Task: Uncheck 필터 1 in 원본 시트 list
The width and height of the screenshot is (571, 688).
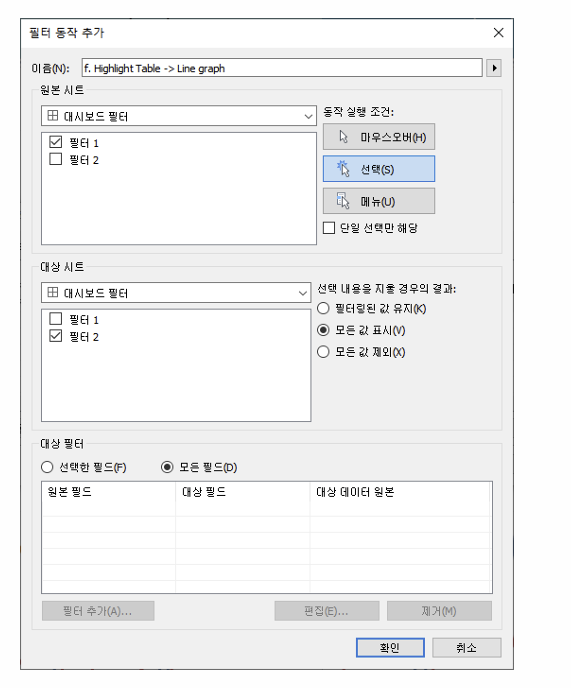Action: (56, 142)
